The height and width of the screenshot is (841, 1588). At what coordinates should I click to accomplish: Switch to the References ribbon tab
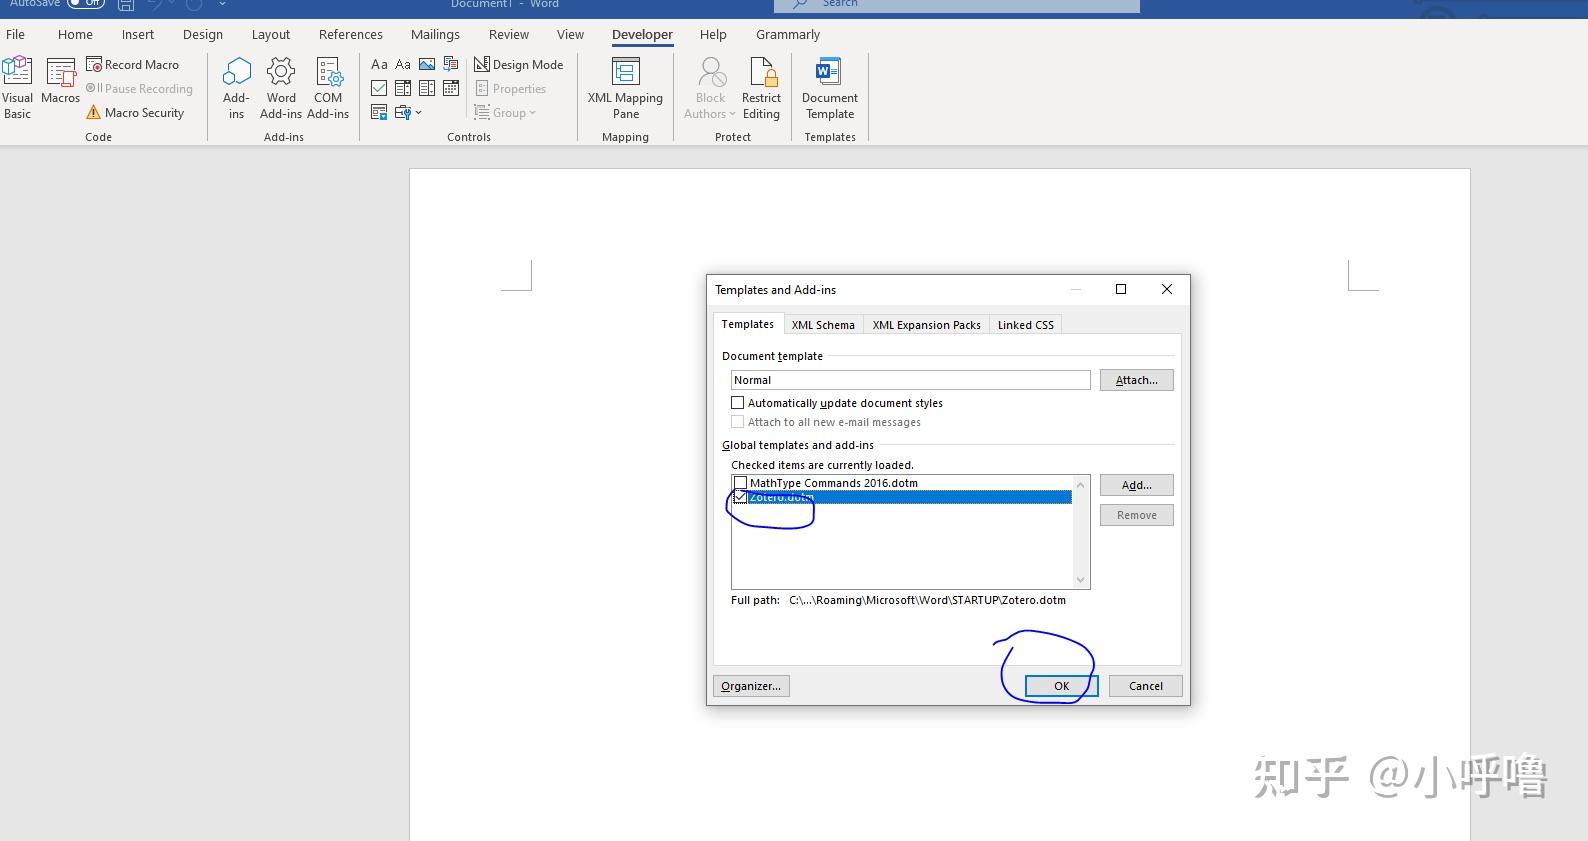point(351,34)
